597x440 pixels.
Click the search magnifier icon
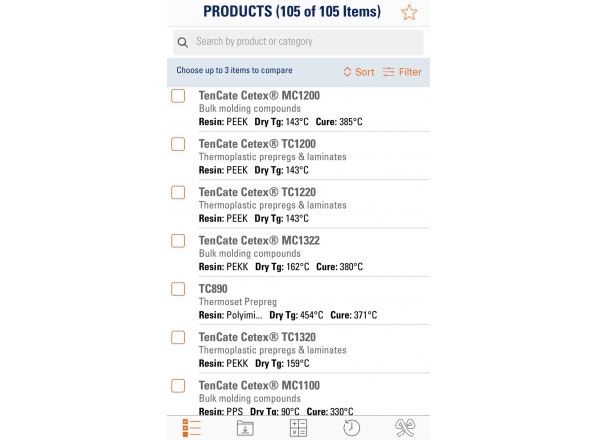(x=183, y=42)
